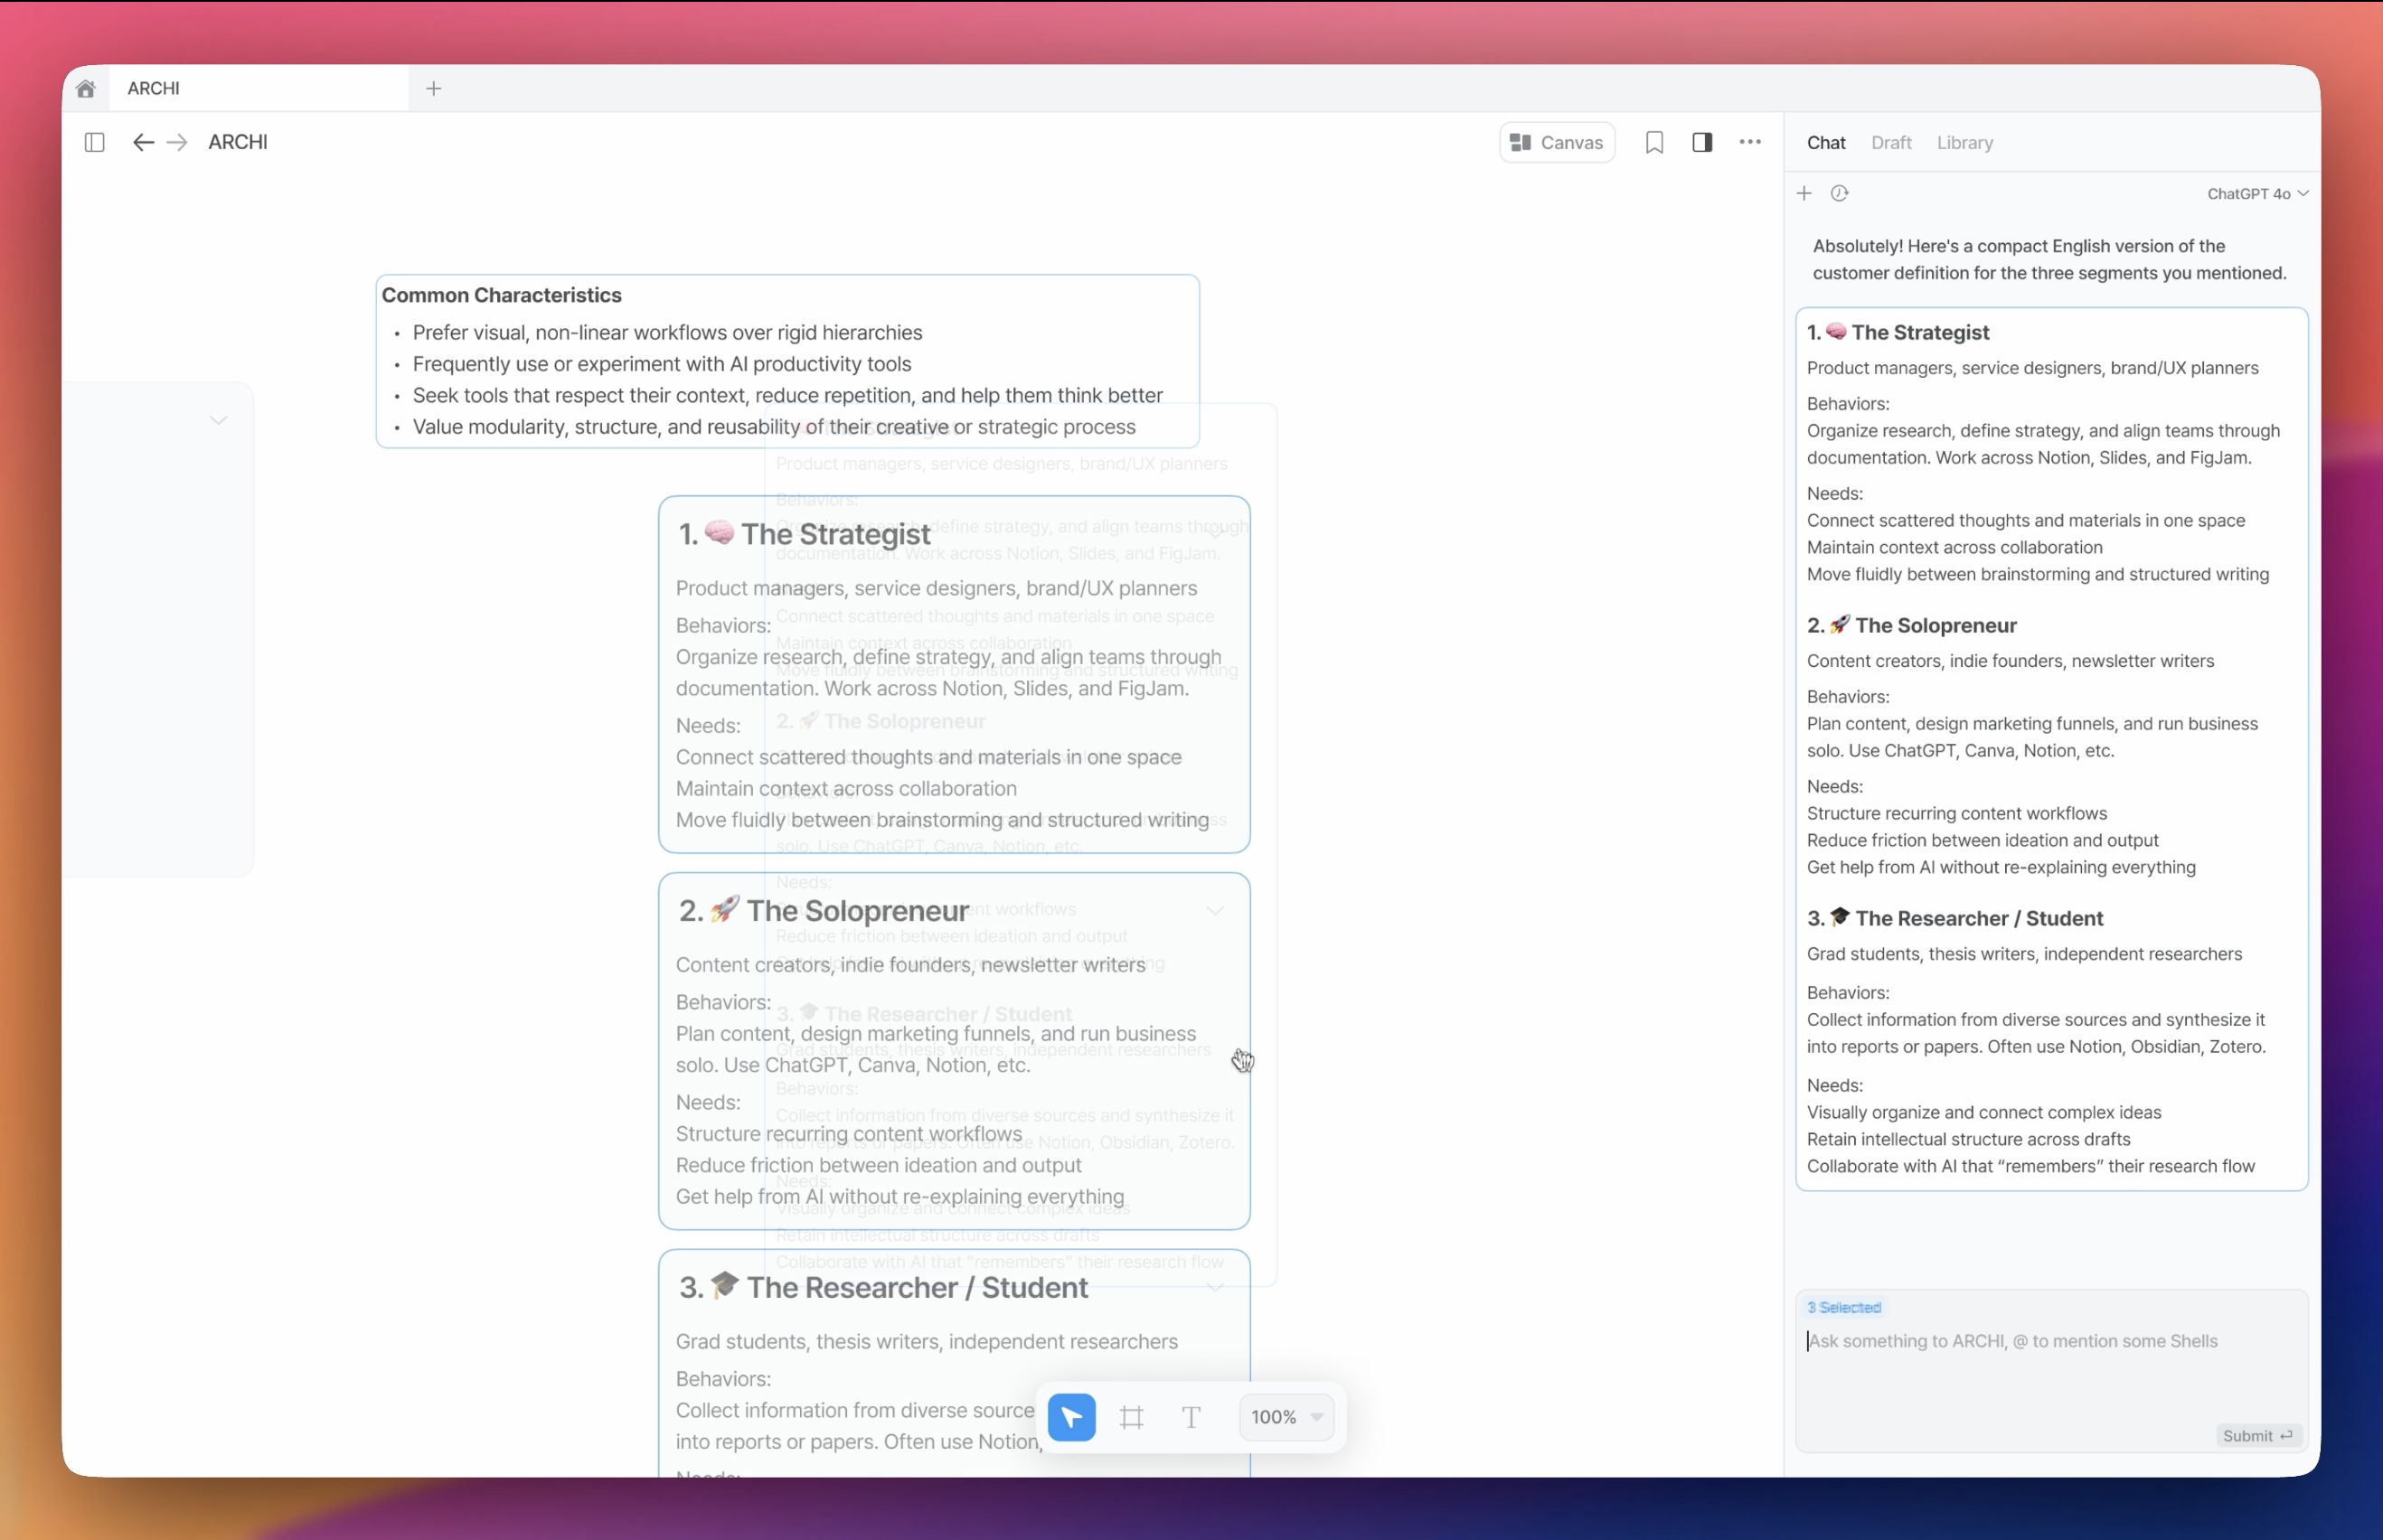
Task: Open the three-dots more options menu
Action: point(1750,142)
